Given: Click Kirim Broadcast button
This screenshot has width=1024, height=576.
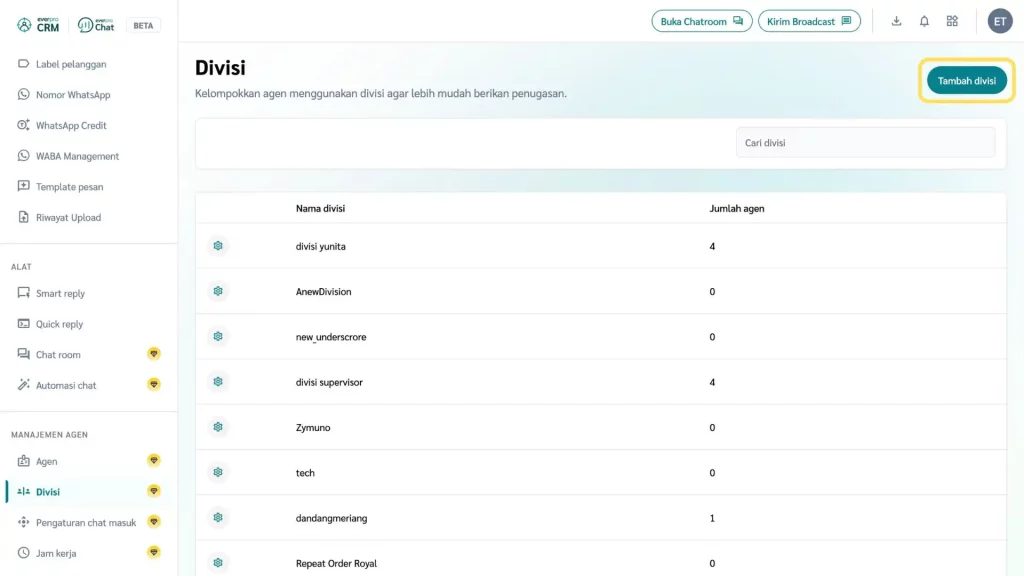Looking at the screenshot, I should (808, 21).
